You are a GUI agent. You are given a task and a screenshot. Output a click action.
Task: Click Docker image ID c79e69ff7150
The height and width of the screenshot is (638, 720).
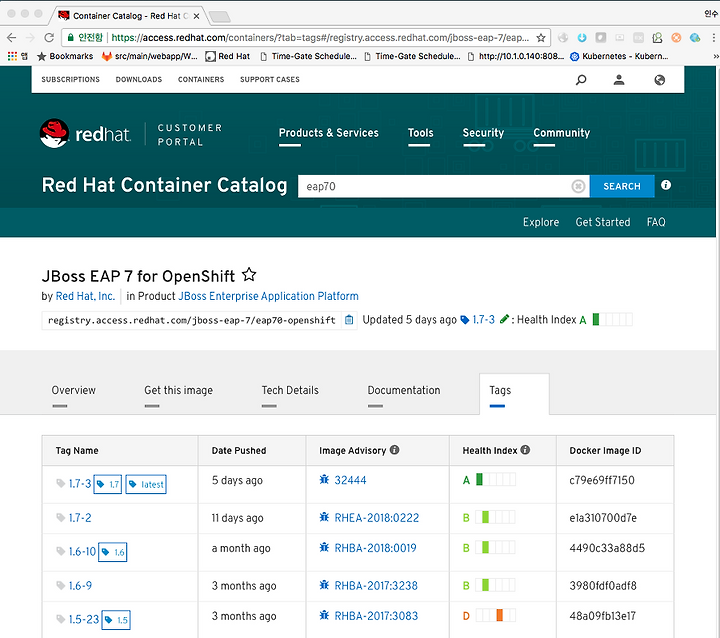[x=602, y=480]
